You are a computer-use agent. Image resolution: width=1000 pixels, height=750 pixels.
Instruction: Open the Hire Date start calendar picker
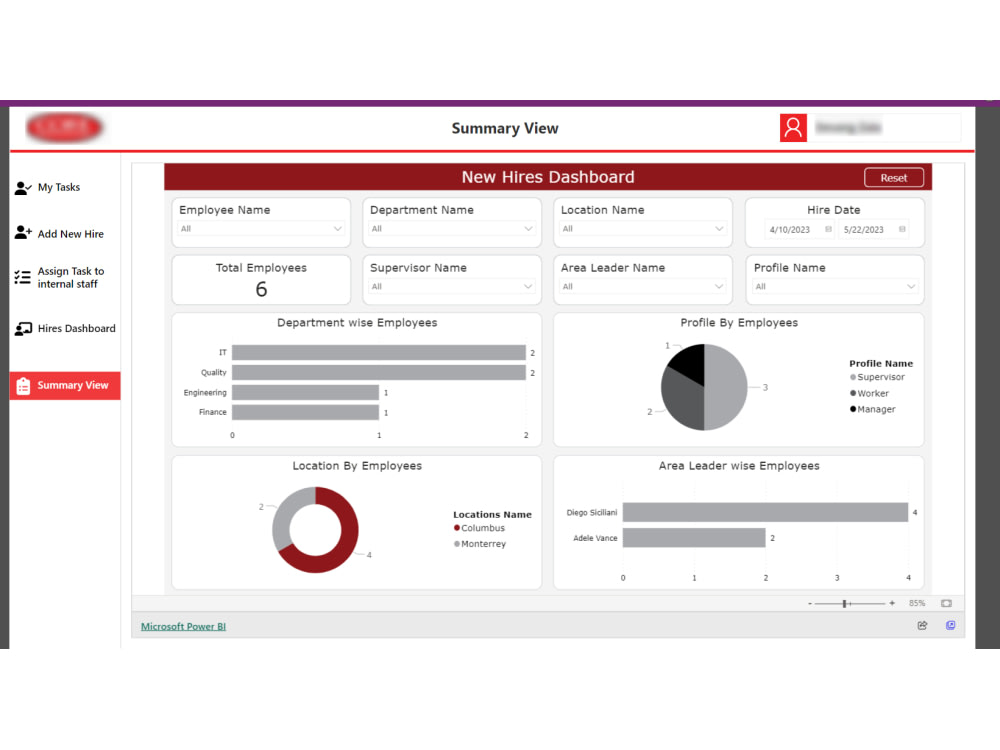[x=828, y=229]
